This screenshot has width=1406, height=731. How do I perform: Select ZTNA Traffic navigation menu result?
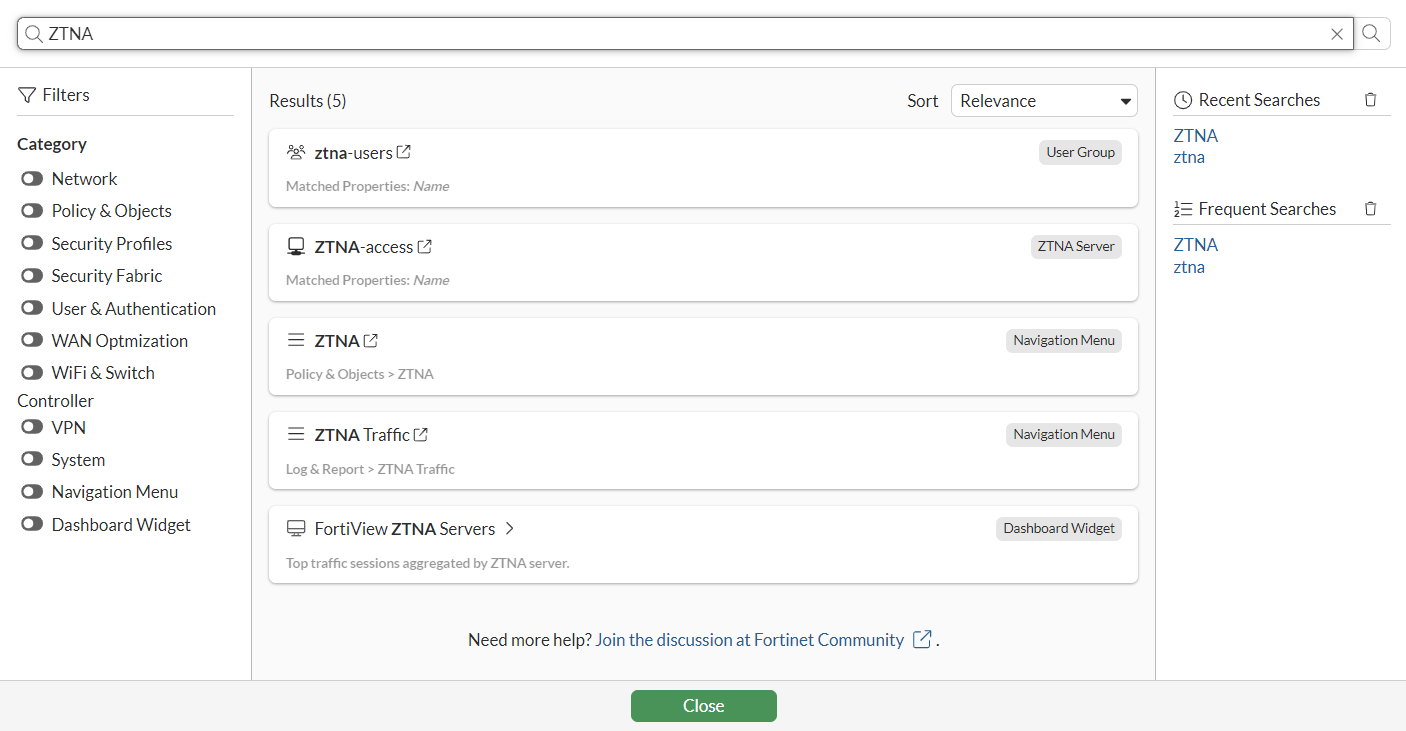[x=362, y=435]
